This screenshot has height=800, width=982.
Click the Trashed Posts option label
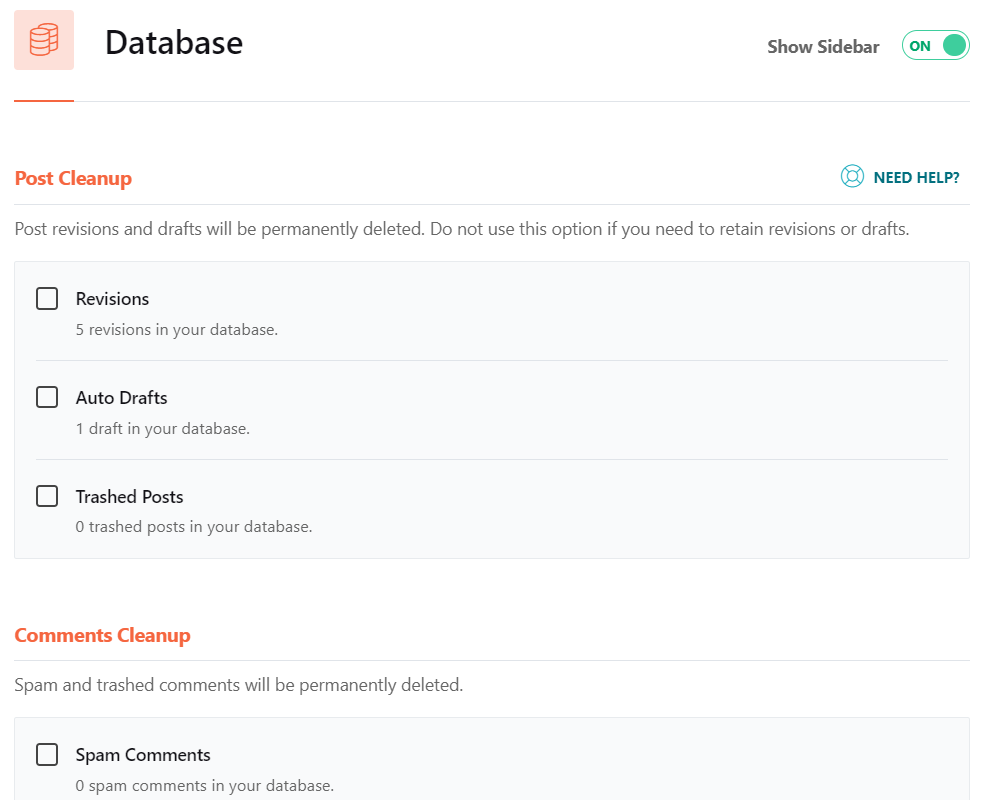coord(130,497)
